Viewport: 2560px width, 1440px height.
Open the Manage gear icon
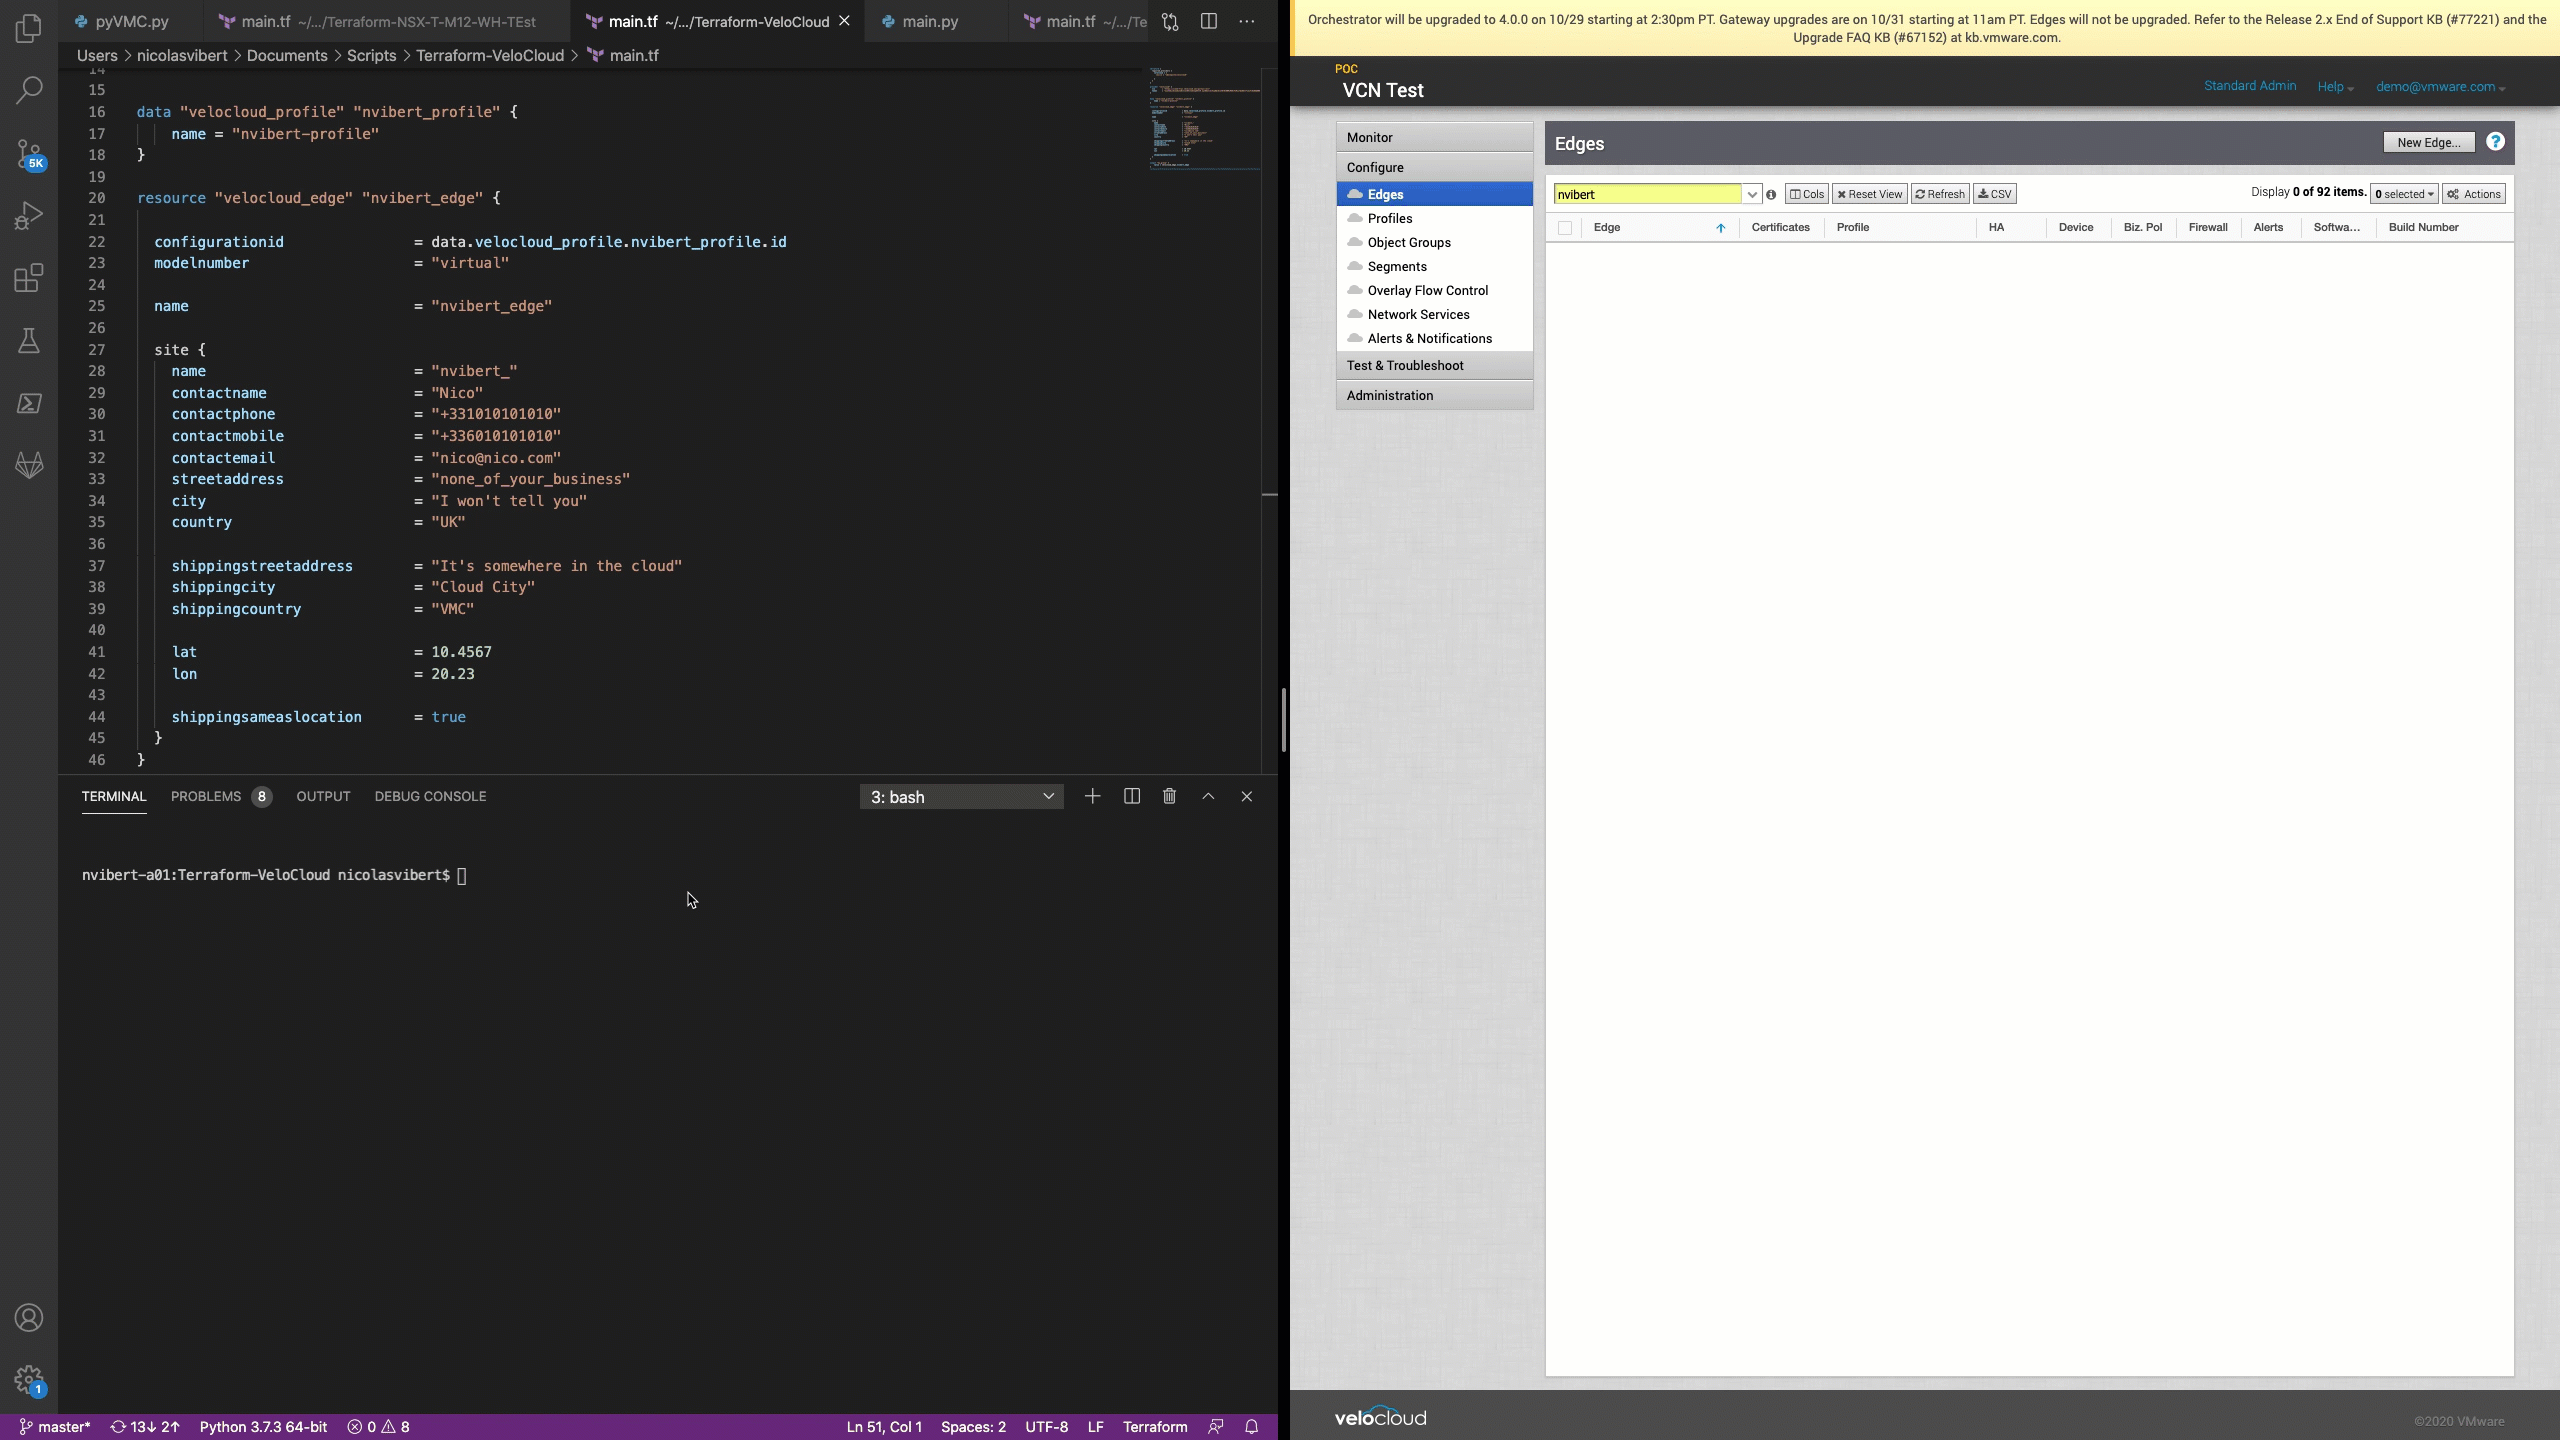point(29,1380)
